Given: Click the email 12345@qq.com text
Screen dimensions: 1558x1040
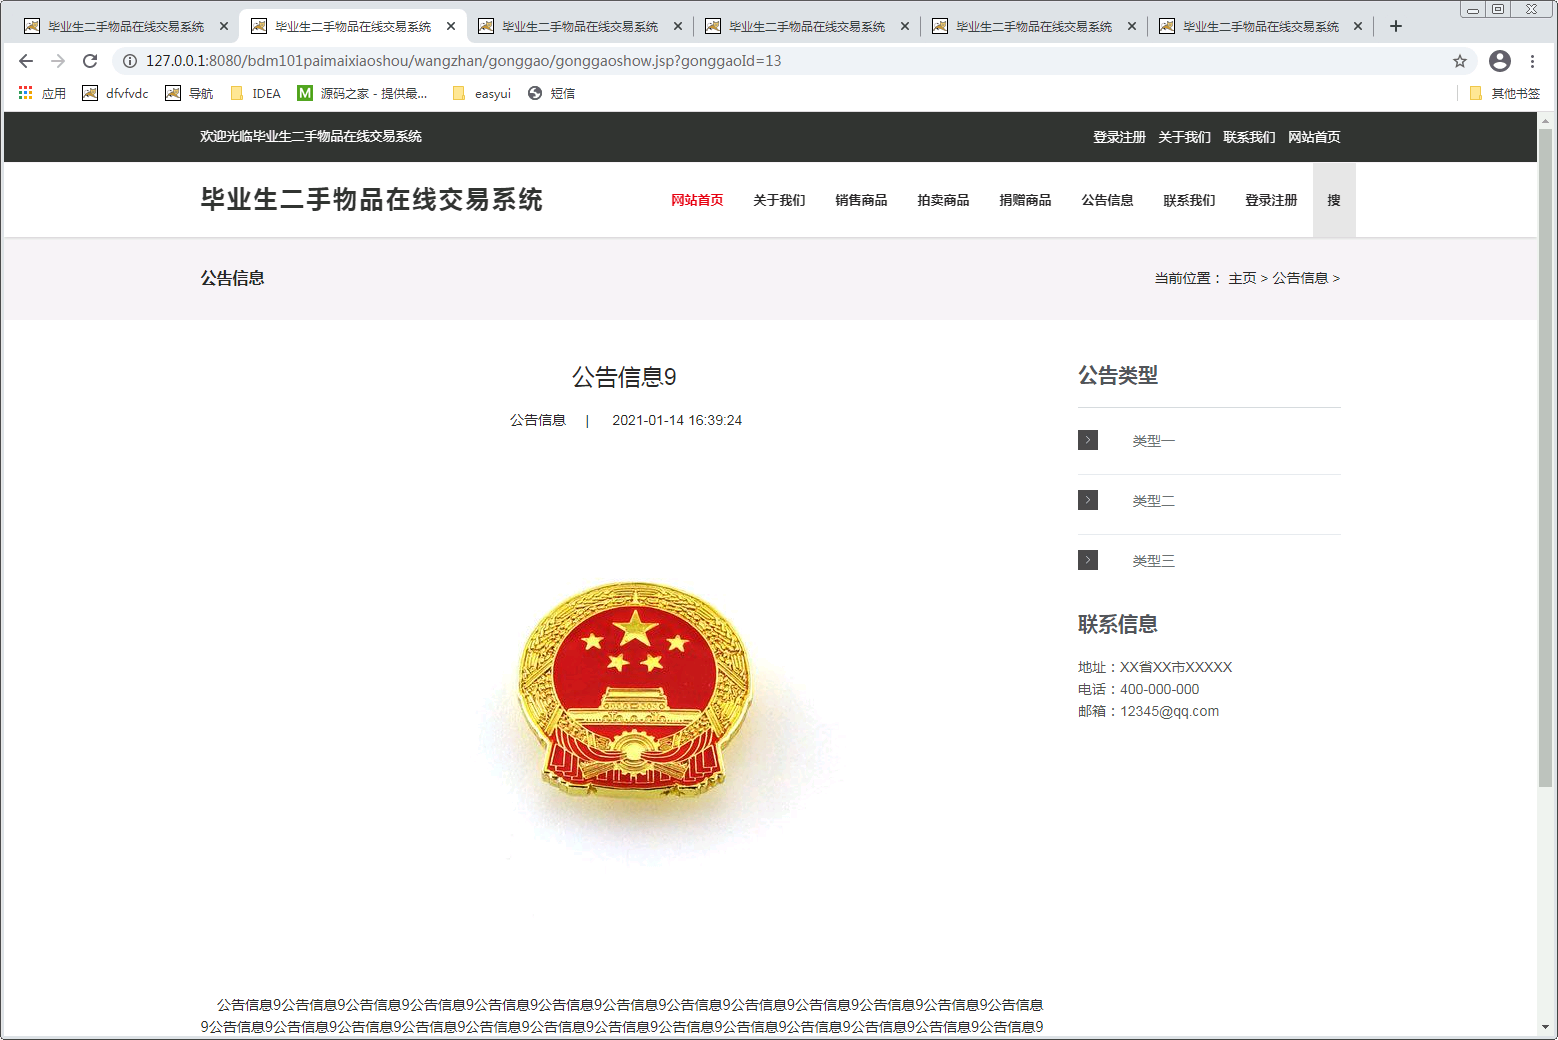Looking at the screenshot, I should [1169, 711].
